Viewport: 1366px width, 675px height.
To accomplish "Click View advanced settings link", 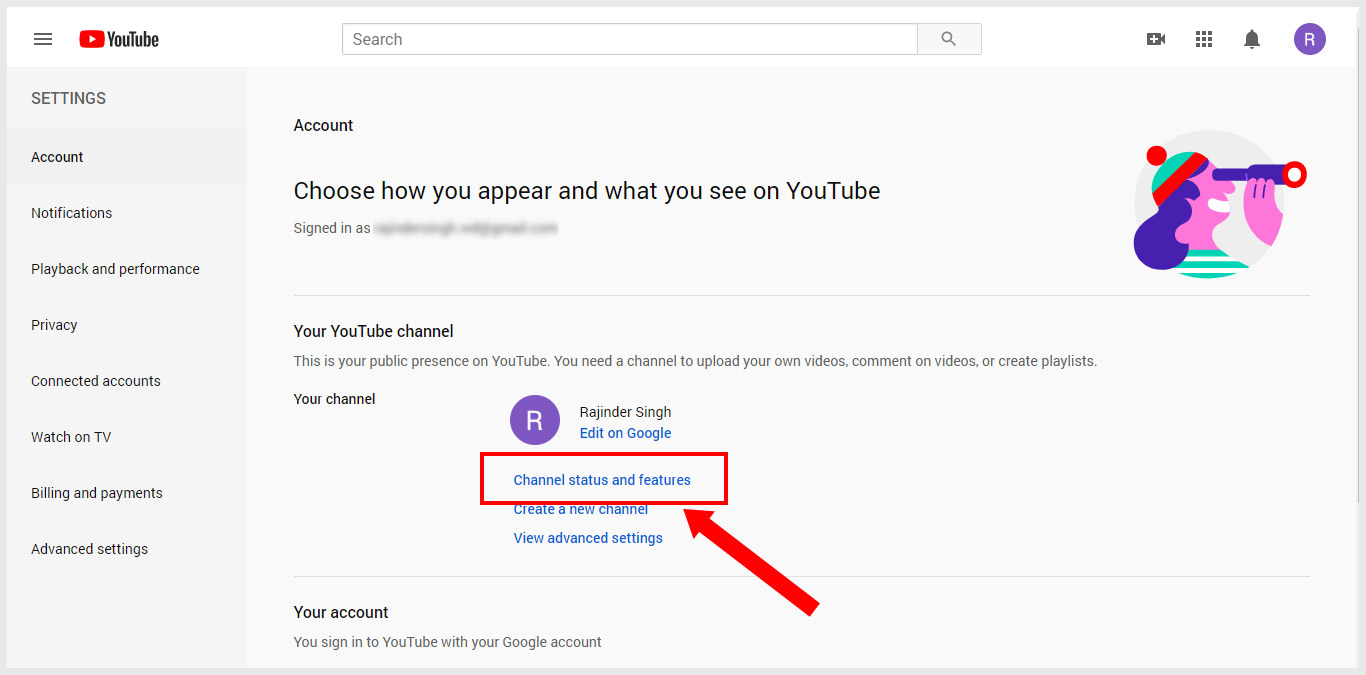I will pos(588,538).
